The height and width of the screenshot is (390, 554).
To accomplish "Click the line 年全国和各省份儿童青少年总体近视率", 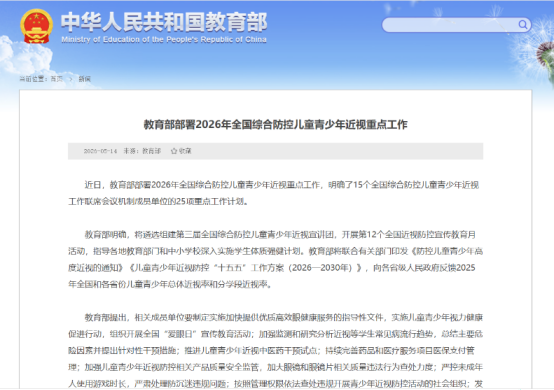I will pos(170,284).
